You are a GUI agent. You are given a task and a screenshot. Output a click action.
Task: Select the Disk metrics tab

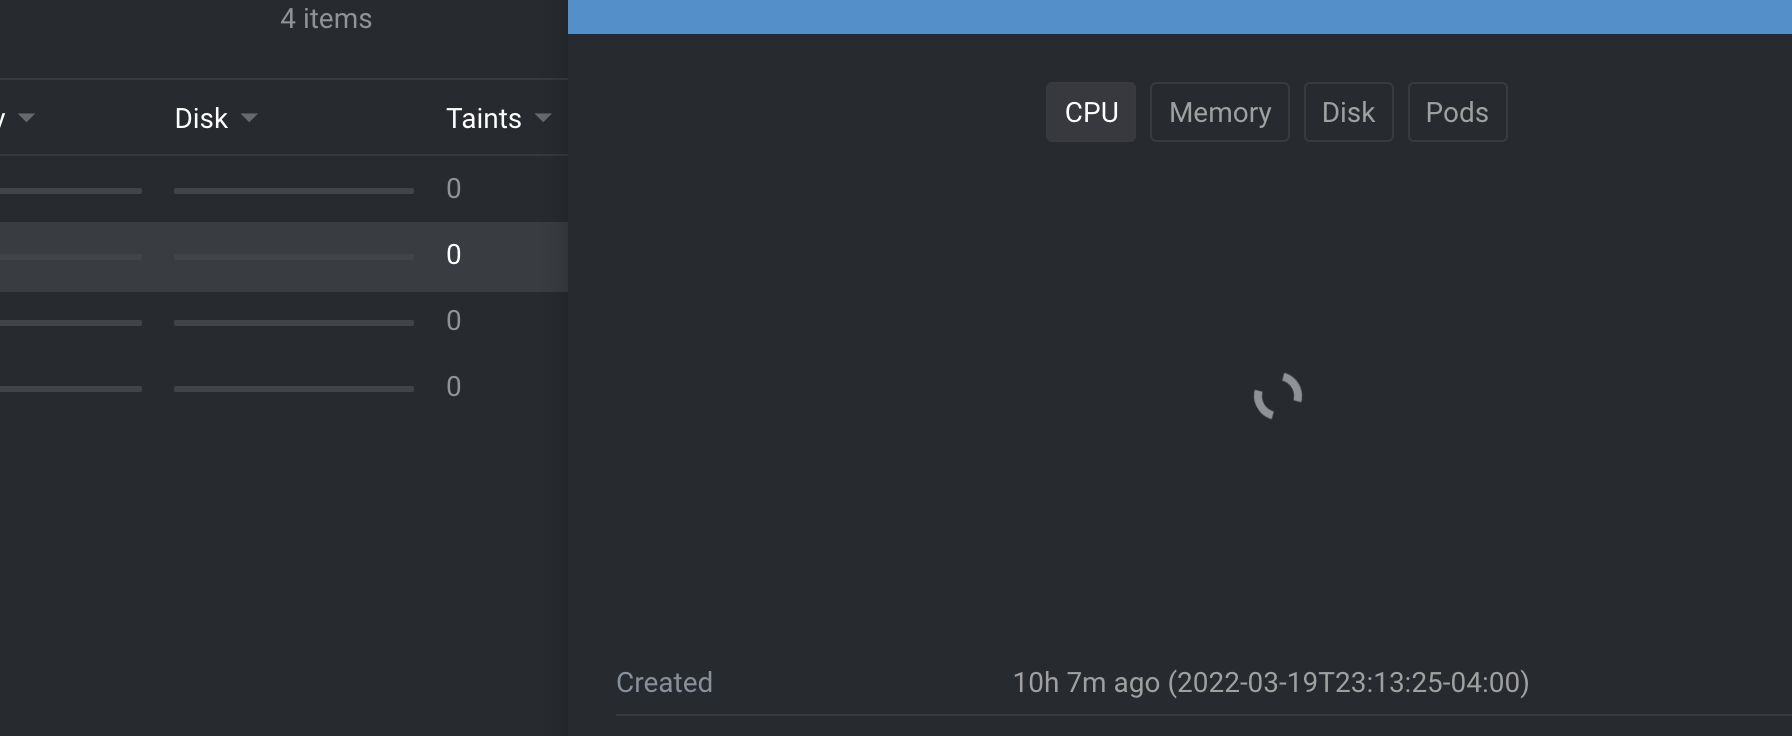1348,112
